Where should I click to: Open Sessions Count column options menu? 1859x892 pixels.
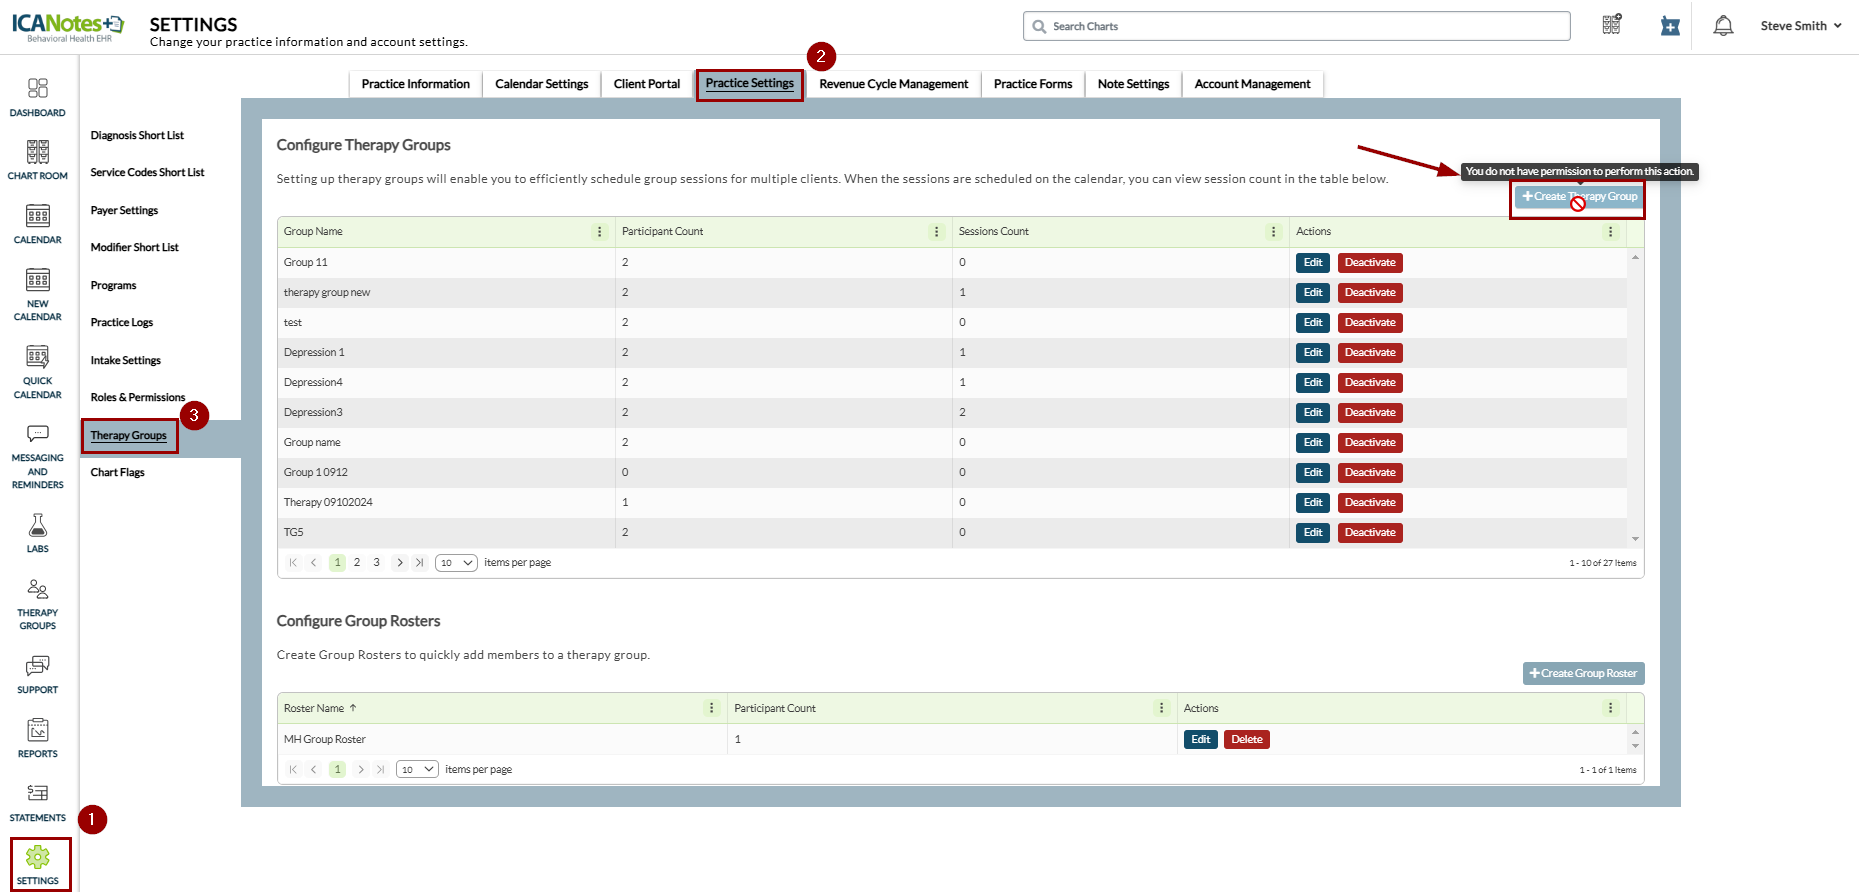tap(1273, 232)
